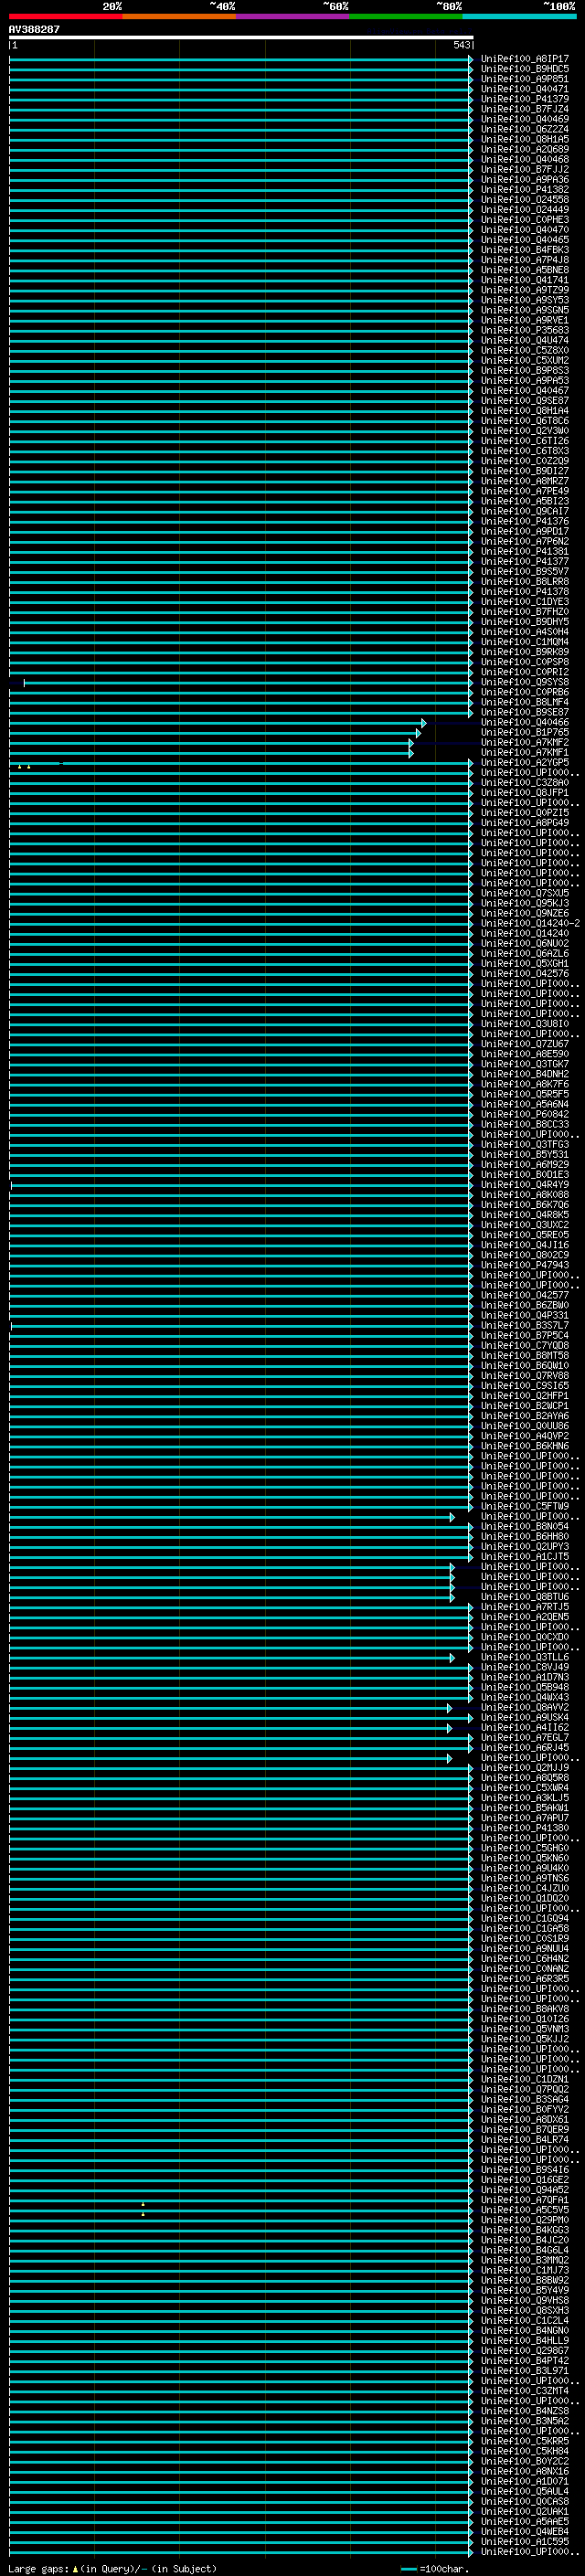Click the green 80% identity legend segment
The image size is (585, 2576).
pos(406,16)
